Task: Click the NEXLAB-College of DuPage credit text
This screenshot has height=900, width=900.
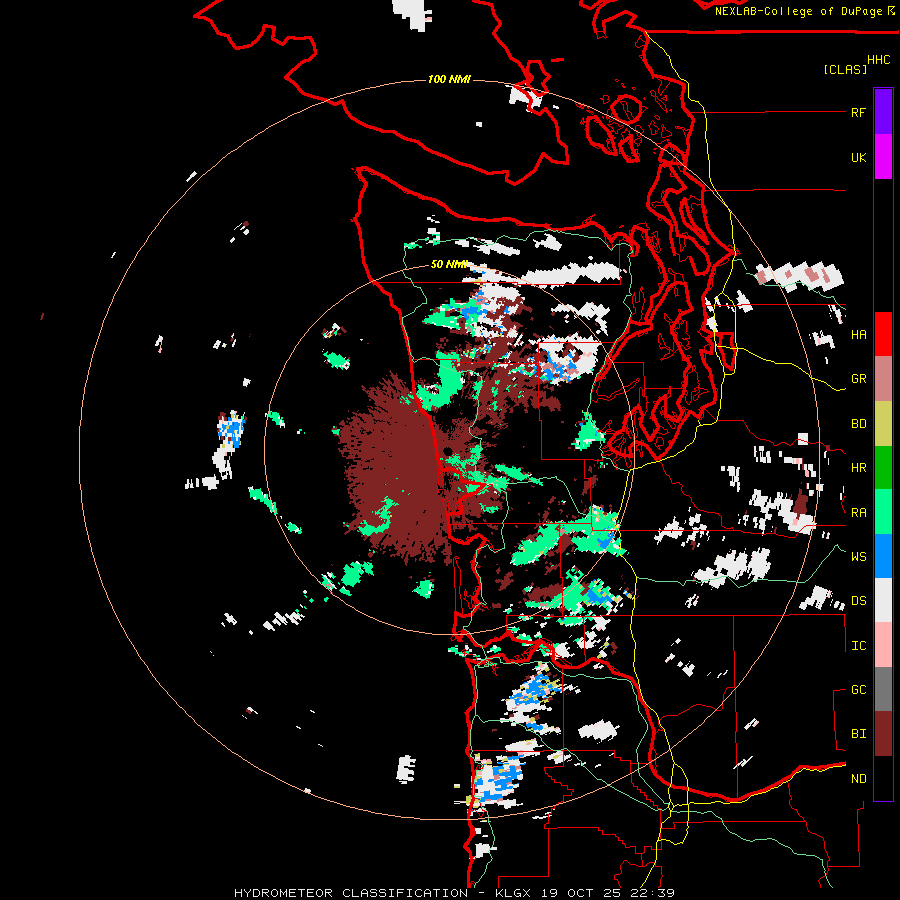Action: [x=798, y=11]
